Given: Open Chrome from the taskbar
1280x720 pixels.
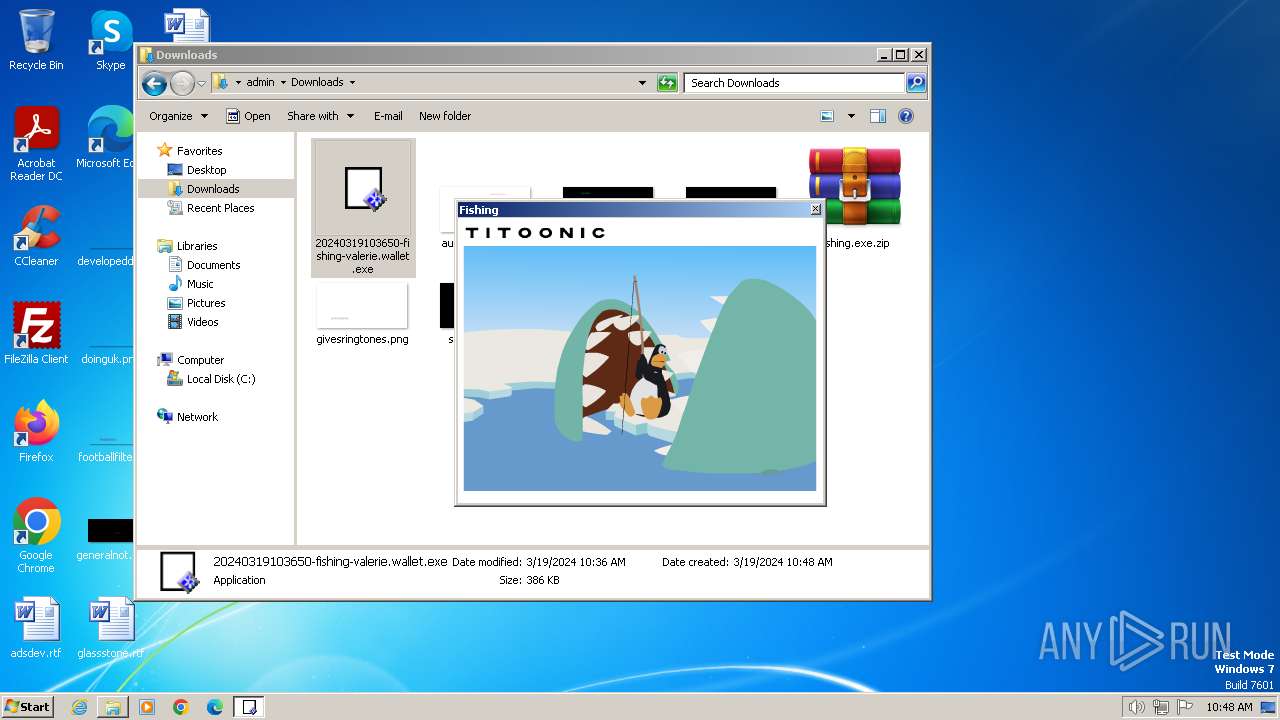Looking at the screenshot, I should [x=181, y=707].
